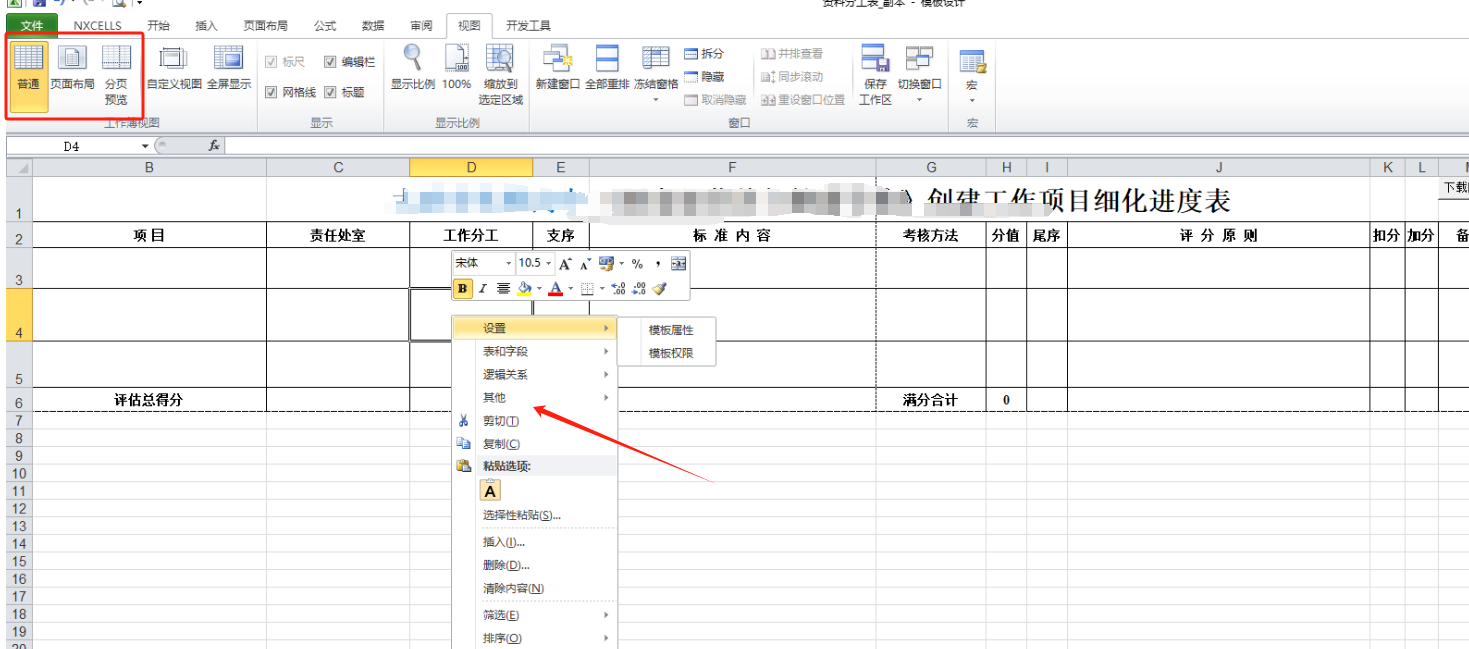This screenshot has height=649, width=1469.
Task: Open the 表和字段 context menu item
Action: coord(506,351)
